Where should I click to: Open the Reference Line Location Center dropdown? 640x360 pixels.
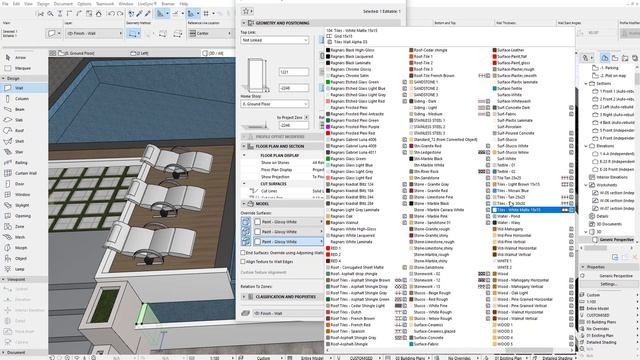[210, 33]
